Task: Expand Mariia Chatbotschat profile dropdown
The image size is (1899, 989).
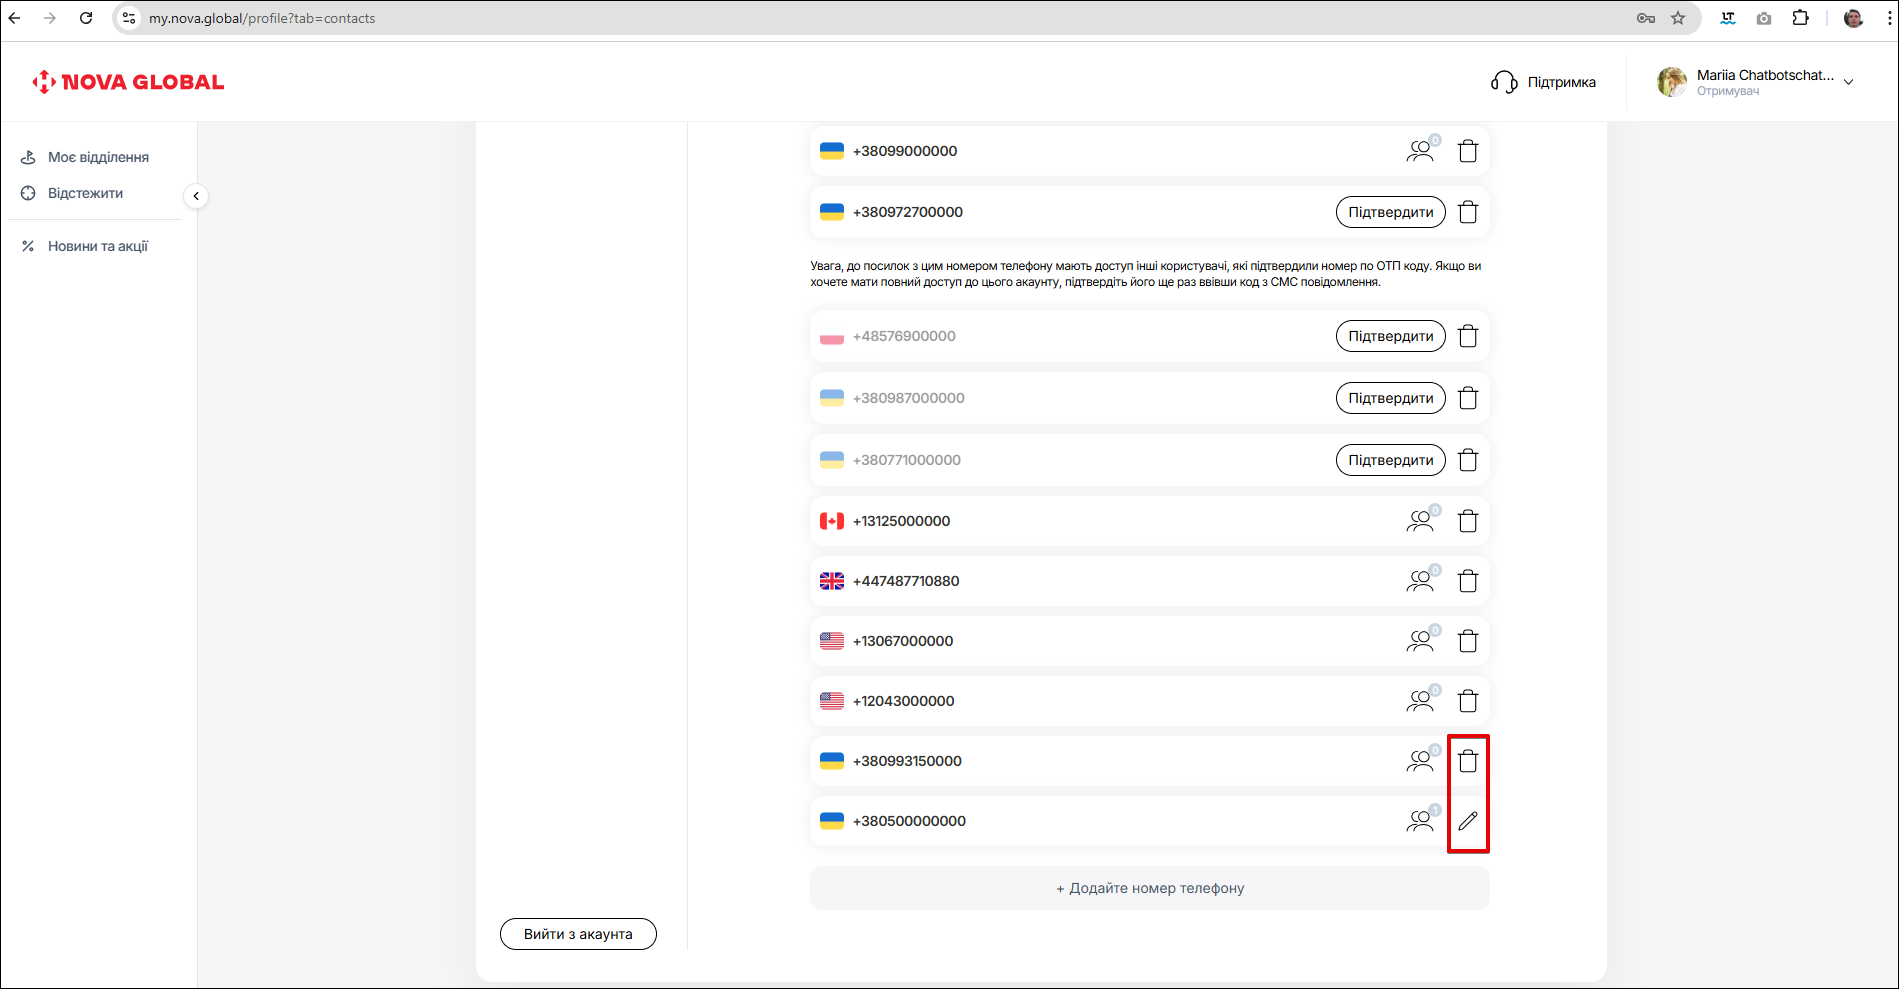Action: [x=1848, y=82]
